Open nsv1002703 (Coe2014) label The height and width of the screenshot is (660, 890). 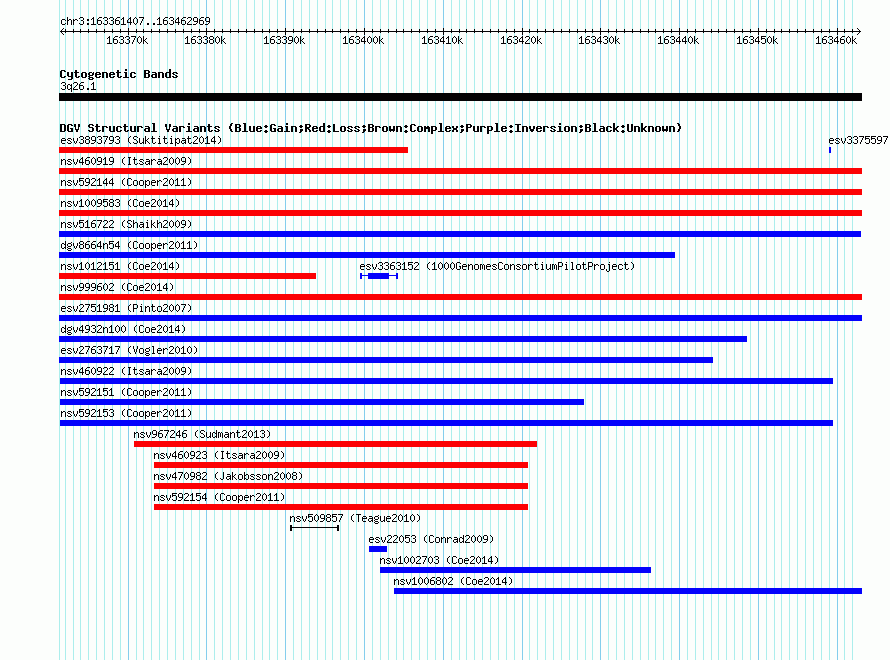(x=439, y=560)
